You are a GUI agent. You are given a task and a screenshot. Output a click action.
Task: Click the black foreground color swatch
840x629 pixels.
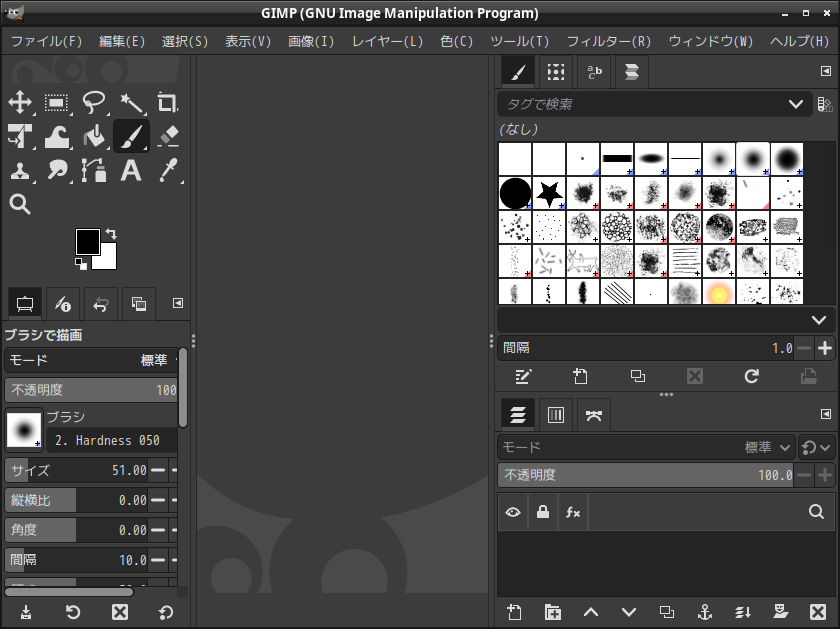point(87,241)
